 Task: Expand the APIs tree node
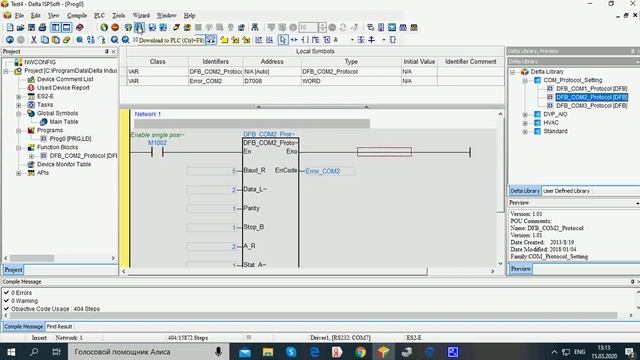[x=18, y=173]
